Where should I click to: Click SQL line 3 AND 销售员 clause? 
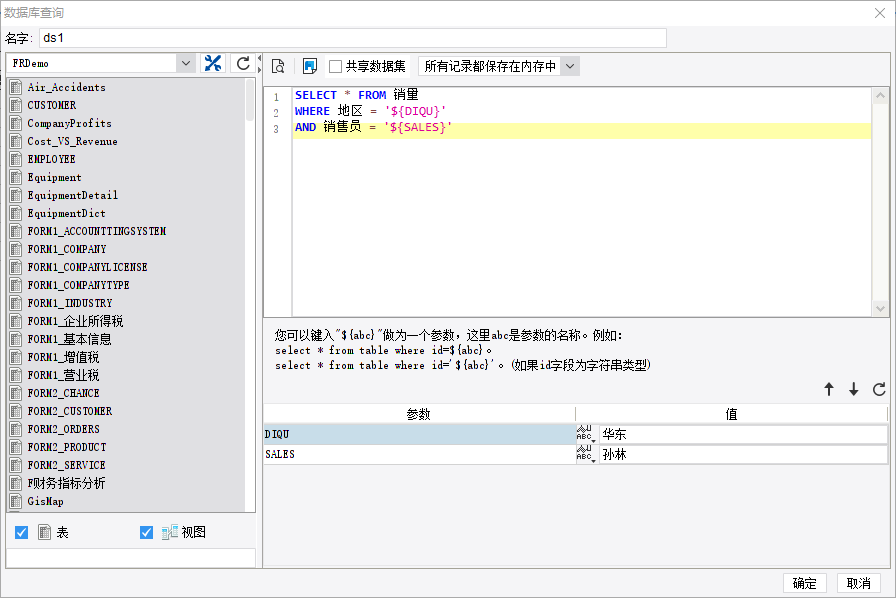tap(373, 127)
